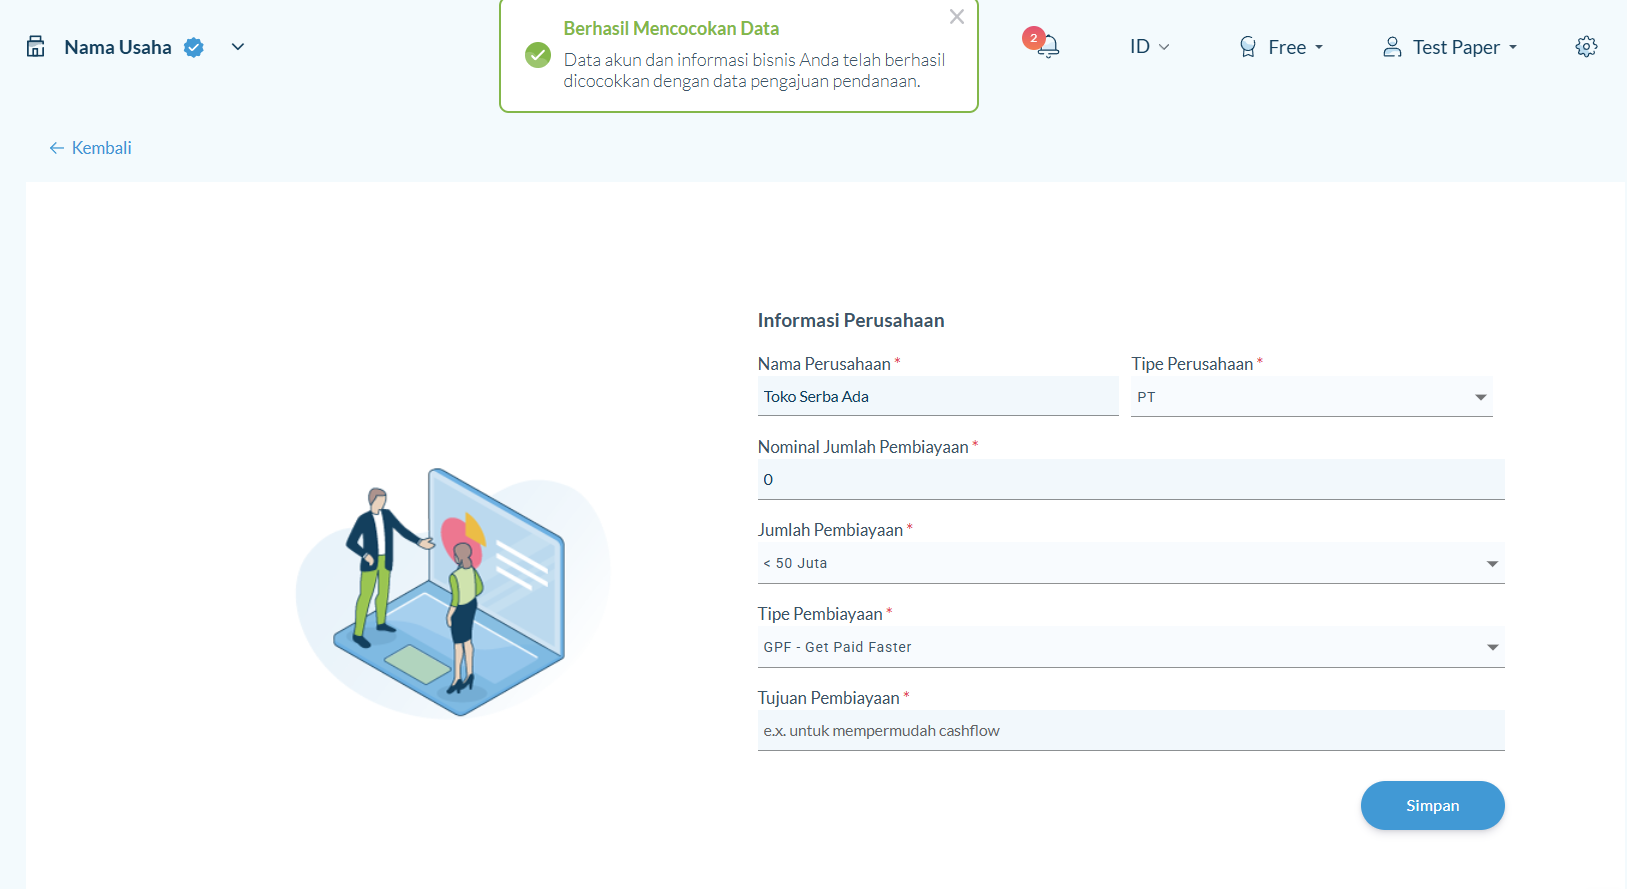Screen dimensions: 1627x889
Task: Click the green success checkmark icon
Action: pyautogui.click(x=538, y=55)
